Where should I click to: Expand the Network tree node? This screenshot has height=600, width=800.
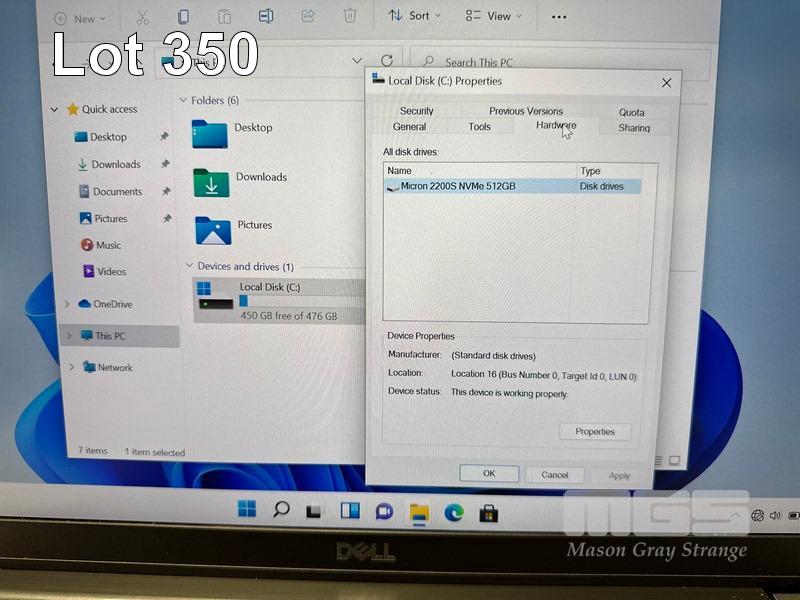71,368
